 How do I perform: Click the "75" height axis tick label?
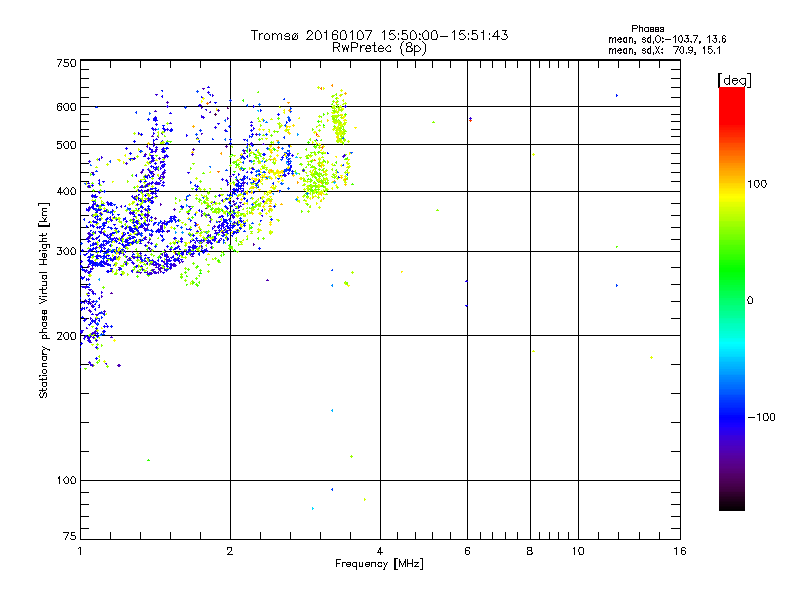(70, 536)
